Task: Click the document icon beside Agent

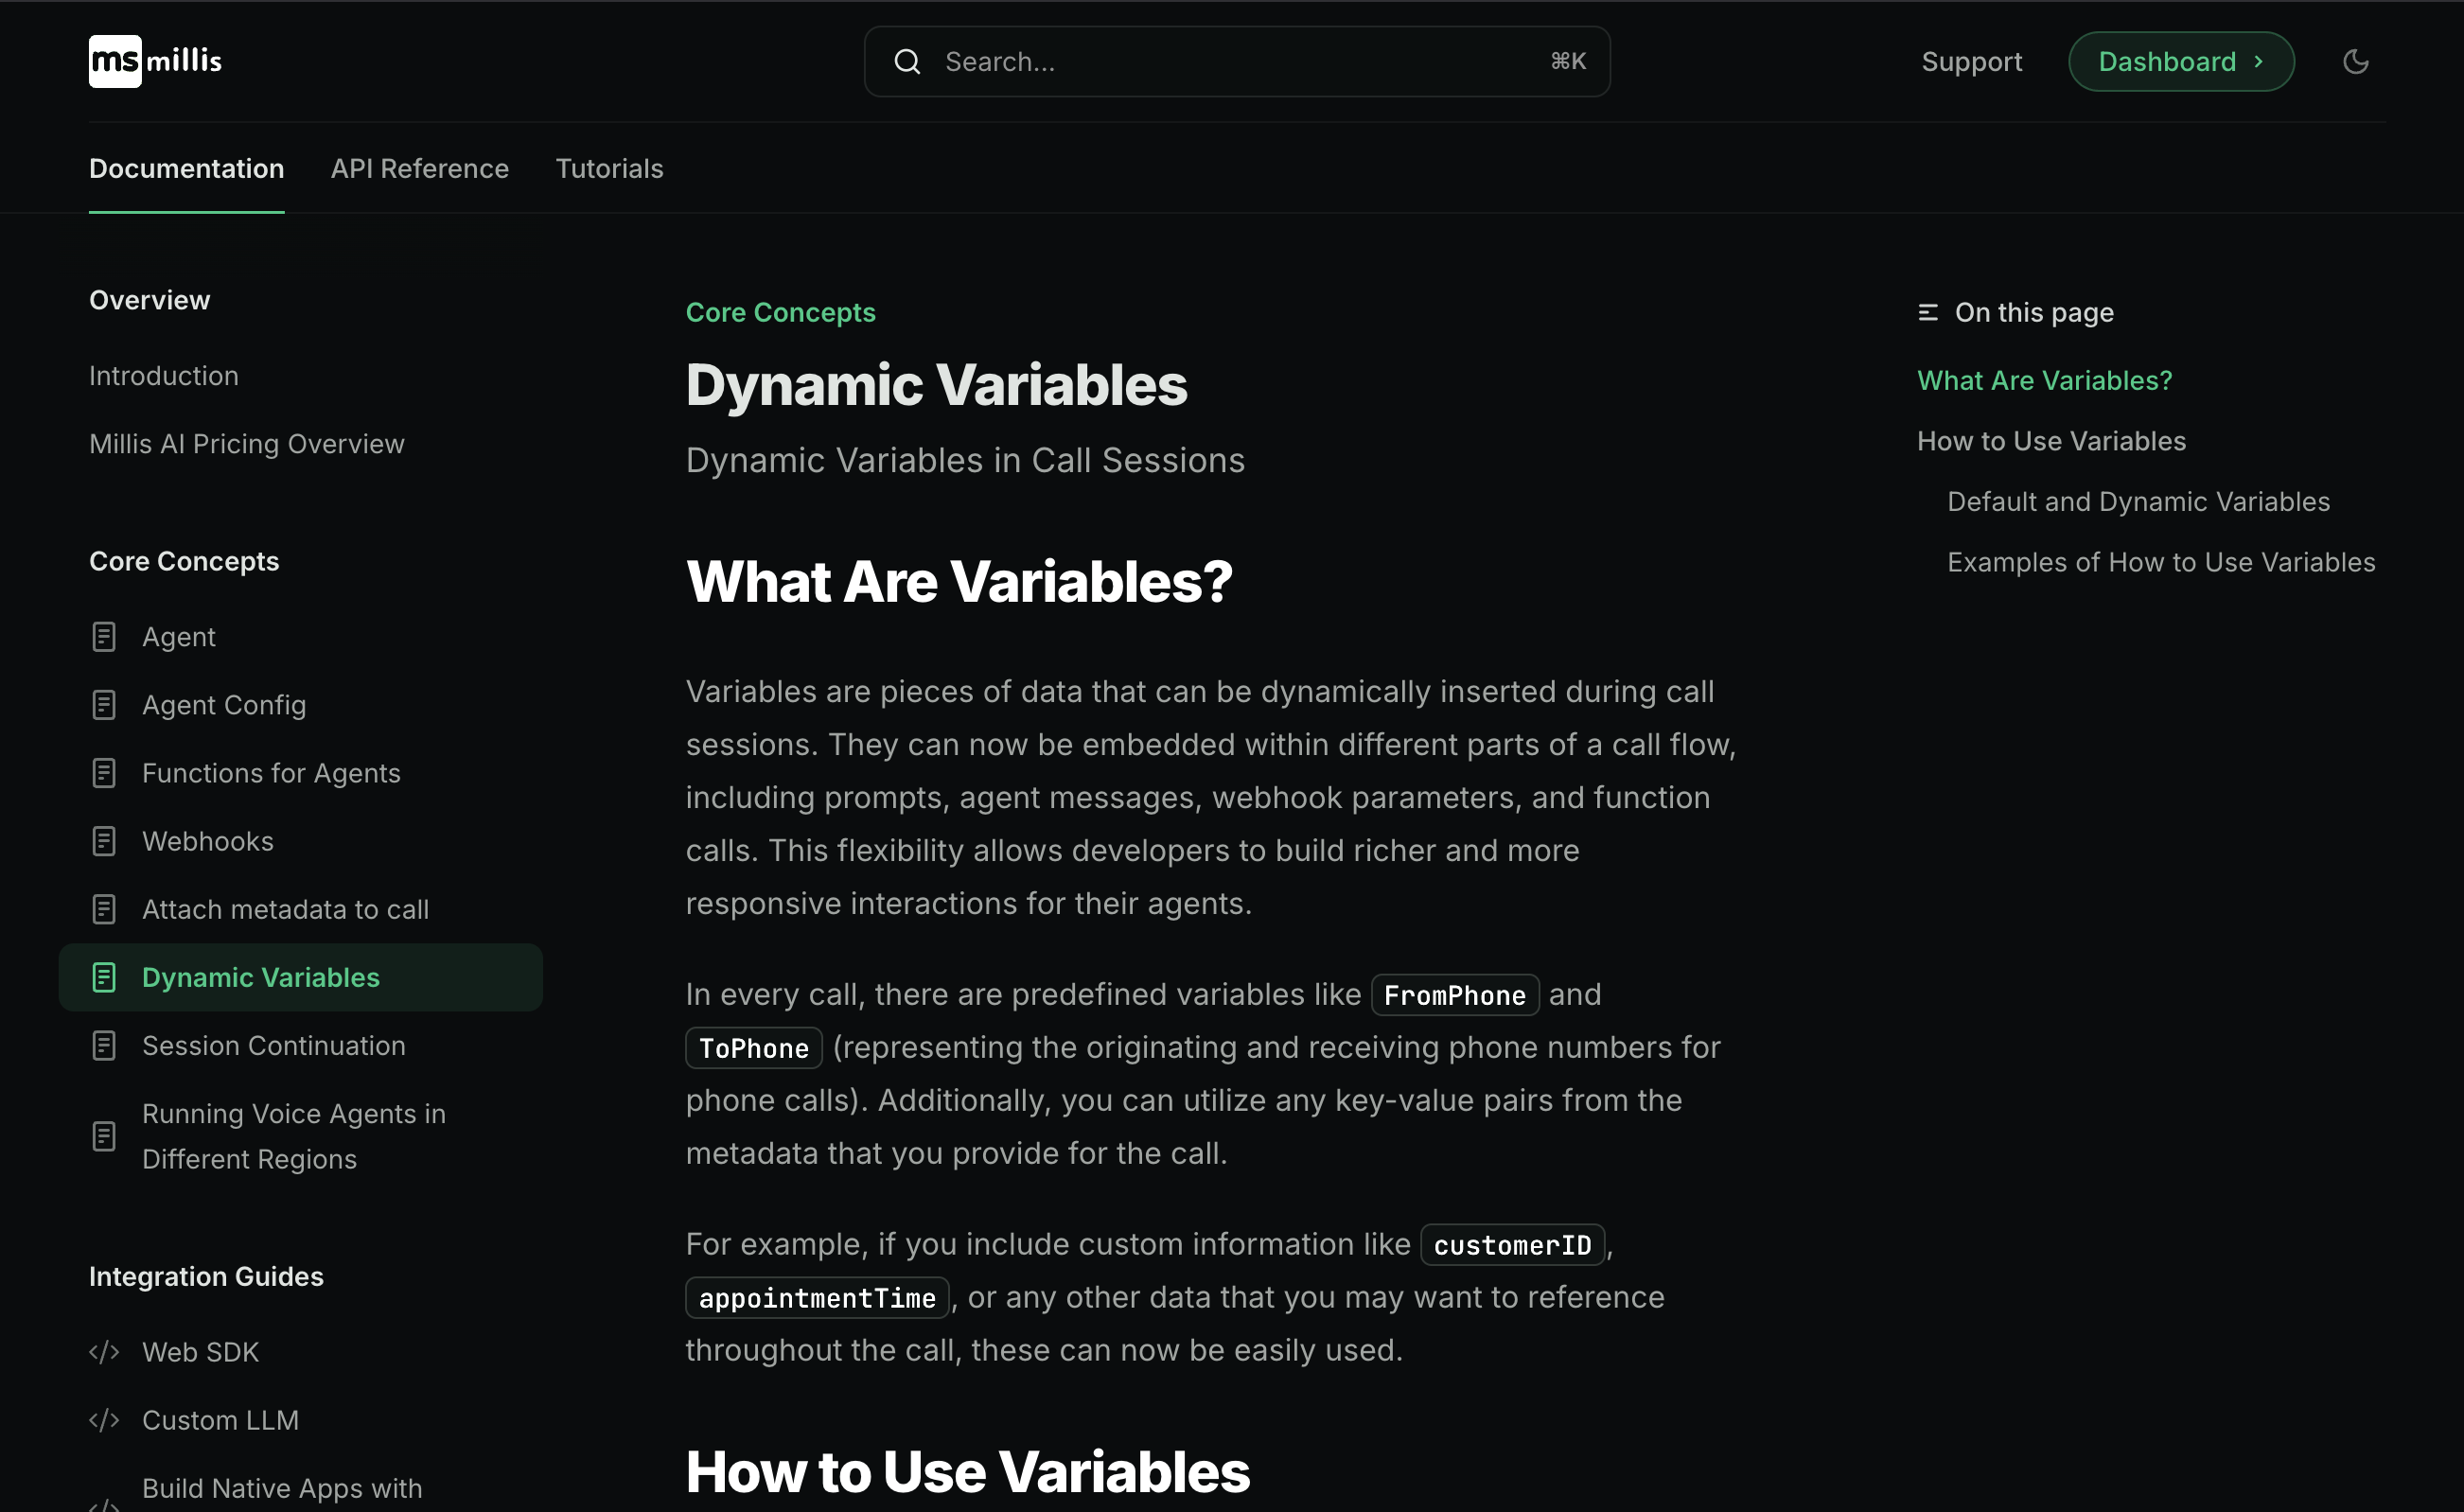Action: point(104,636)
